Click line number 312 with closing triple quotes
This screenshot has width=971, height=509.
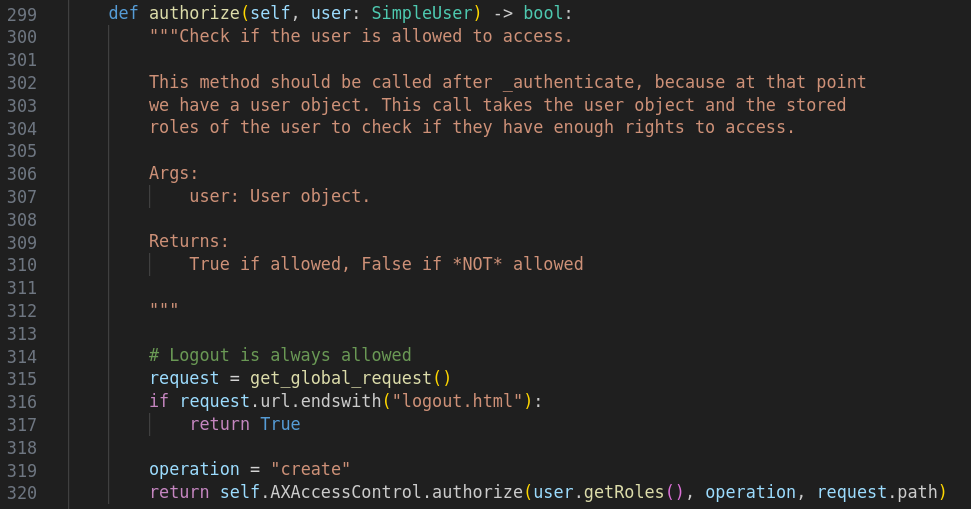[22, 310]
